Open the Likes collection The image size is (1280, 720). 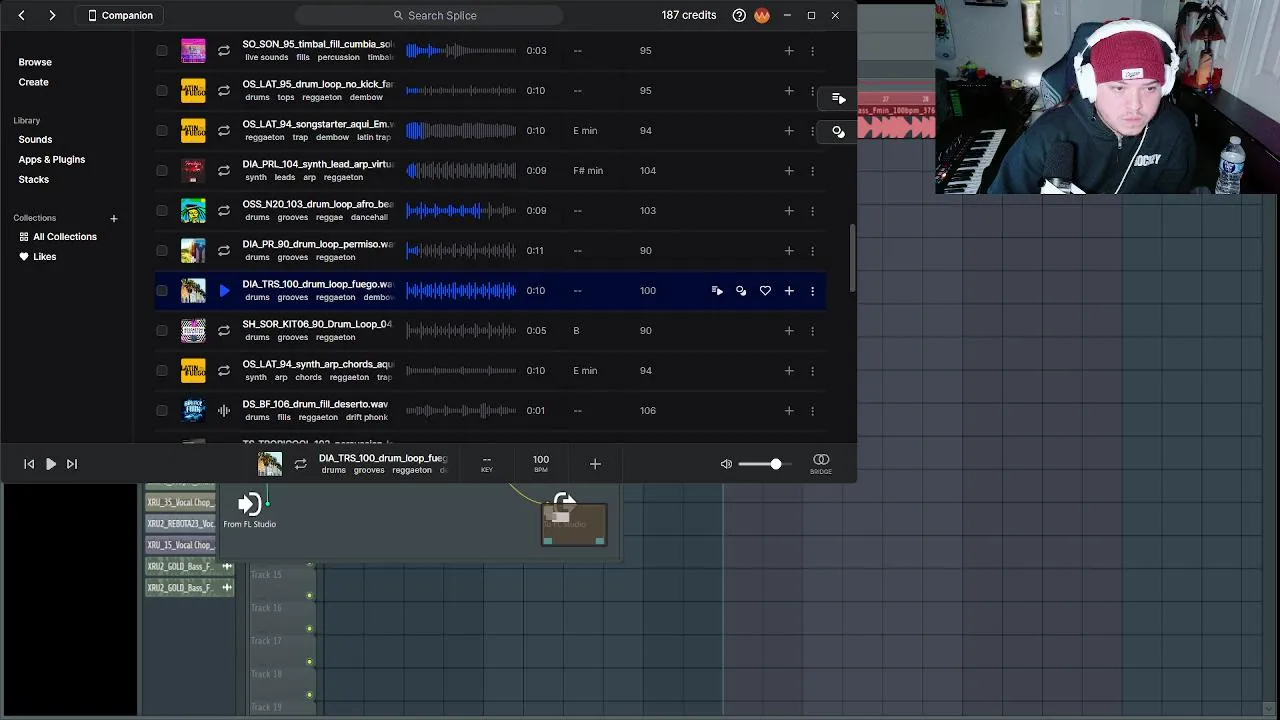pyautogui.click(x=37, y=257)
